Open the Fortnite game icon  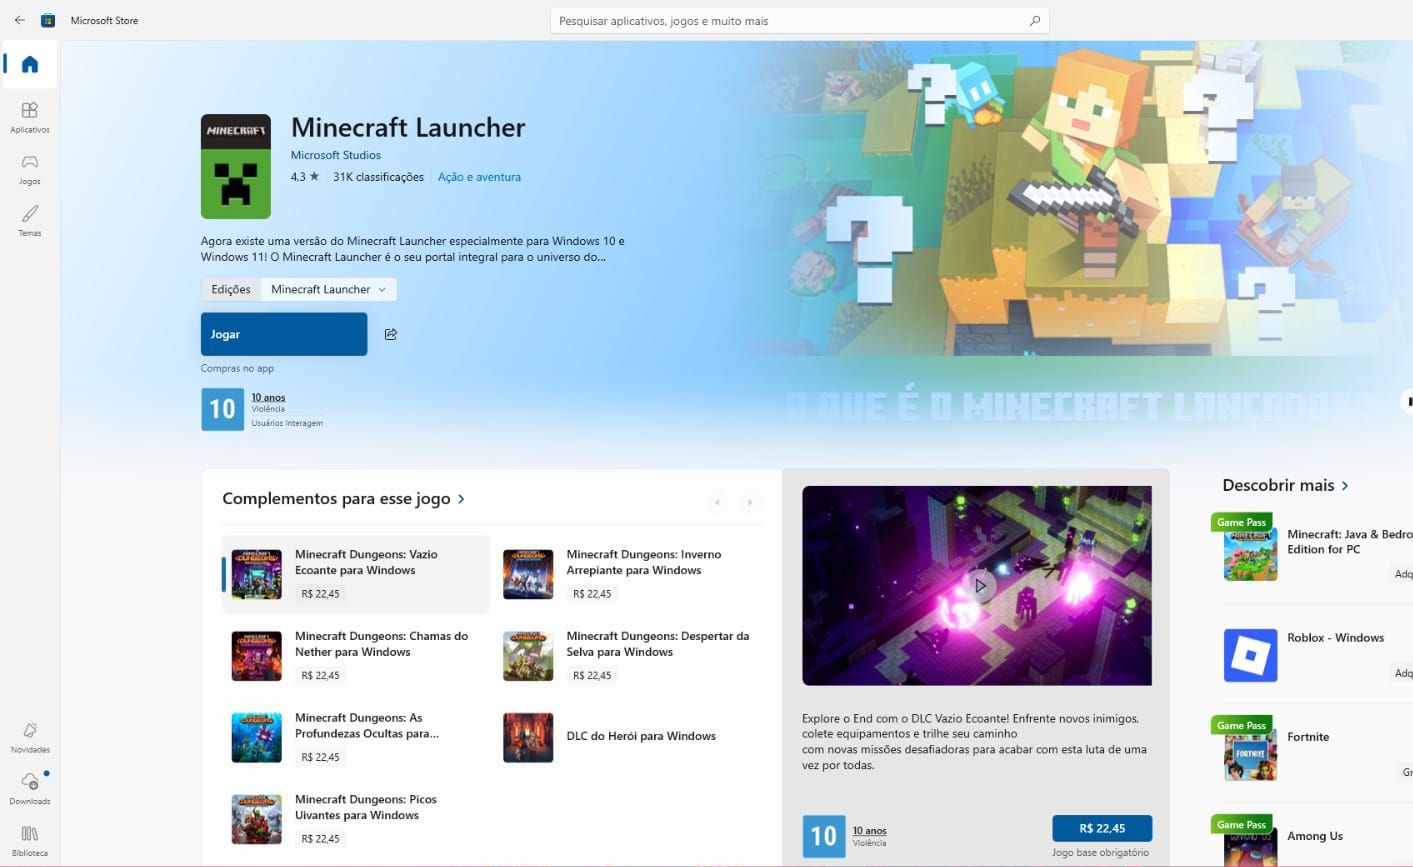tap(1250, 755)
